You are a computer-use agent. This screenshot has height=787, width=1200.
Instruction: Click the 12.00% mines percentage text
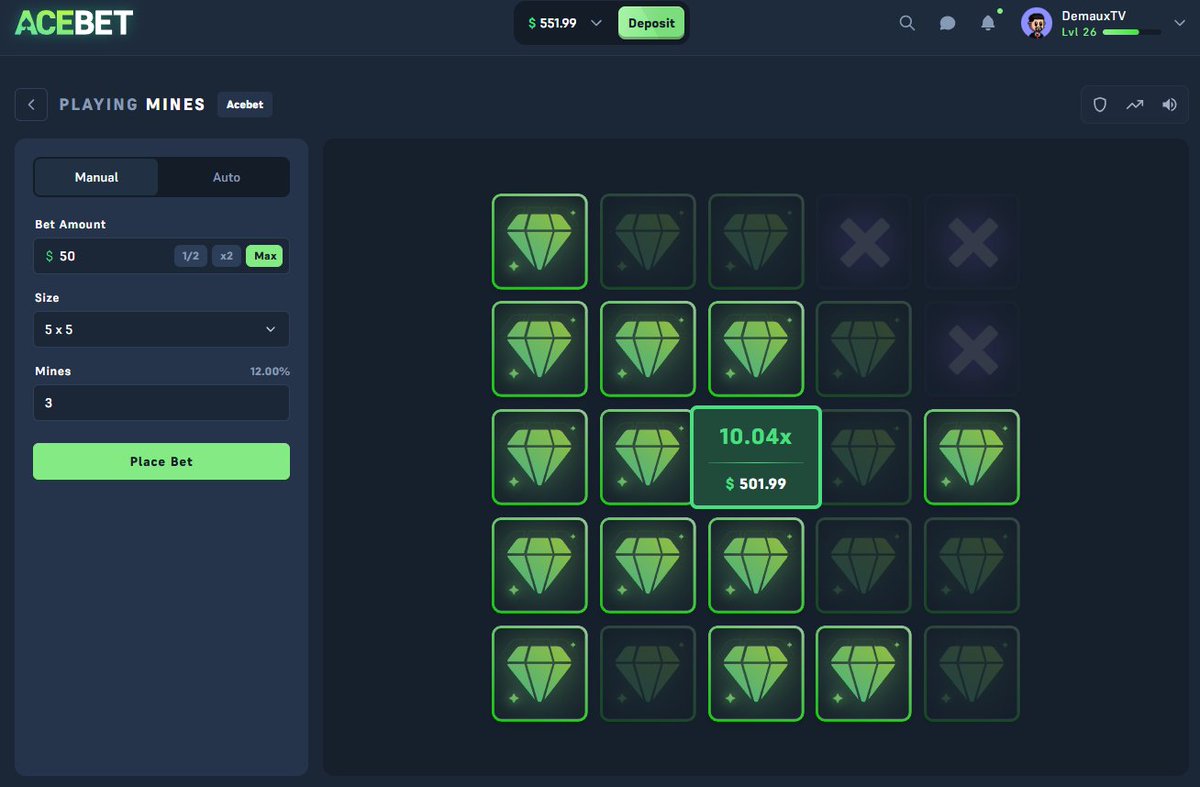pos(270,371)
